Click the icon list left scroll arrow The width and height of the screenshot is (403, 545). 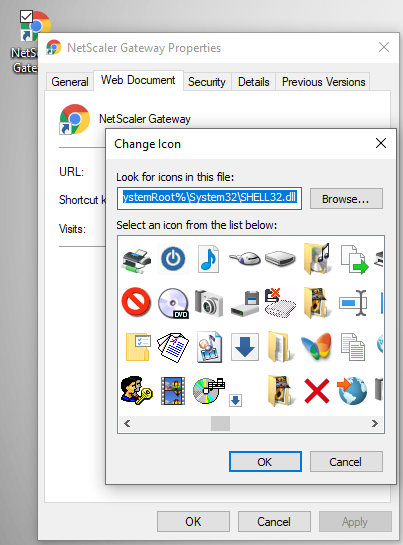127,423
